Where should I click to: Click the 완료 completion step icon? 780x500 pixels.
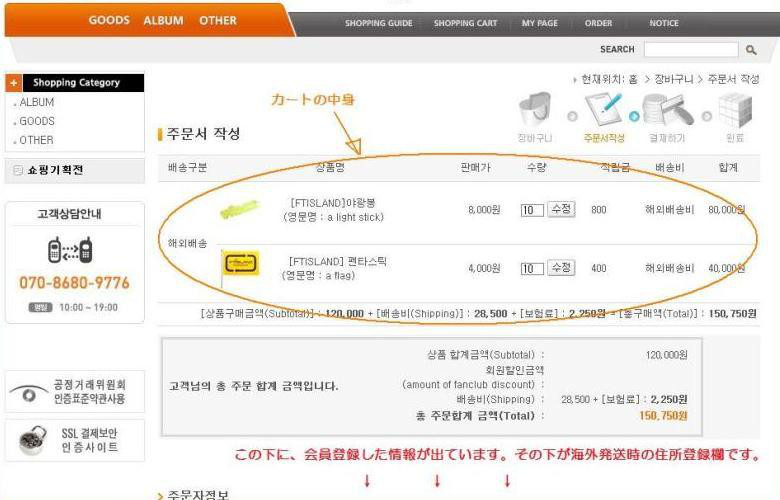coord(735,109)
